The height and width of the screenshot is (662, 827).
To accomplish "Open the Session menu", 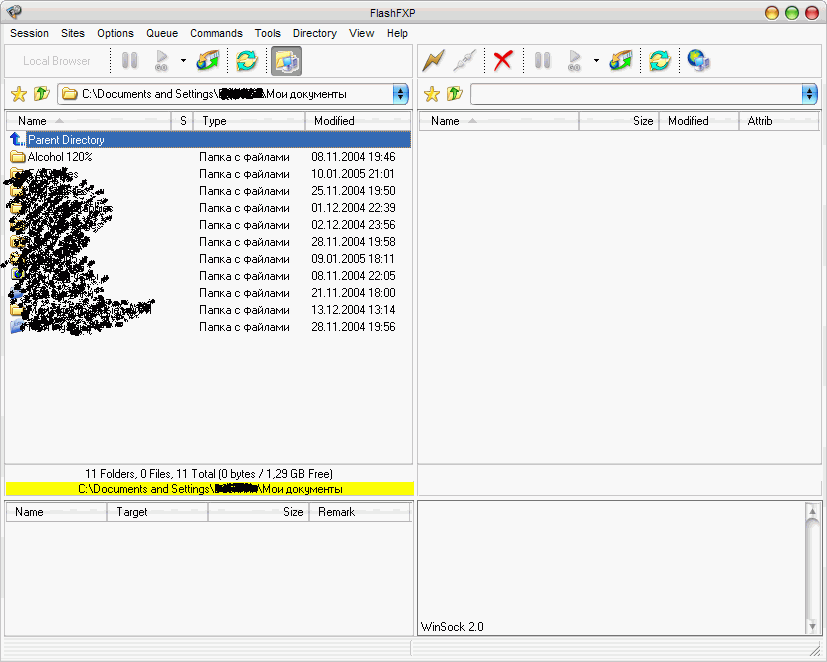I will pos(30,33).
